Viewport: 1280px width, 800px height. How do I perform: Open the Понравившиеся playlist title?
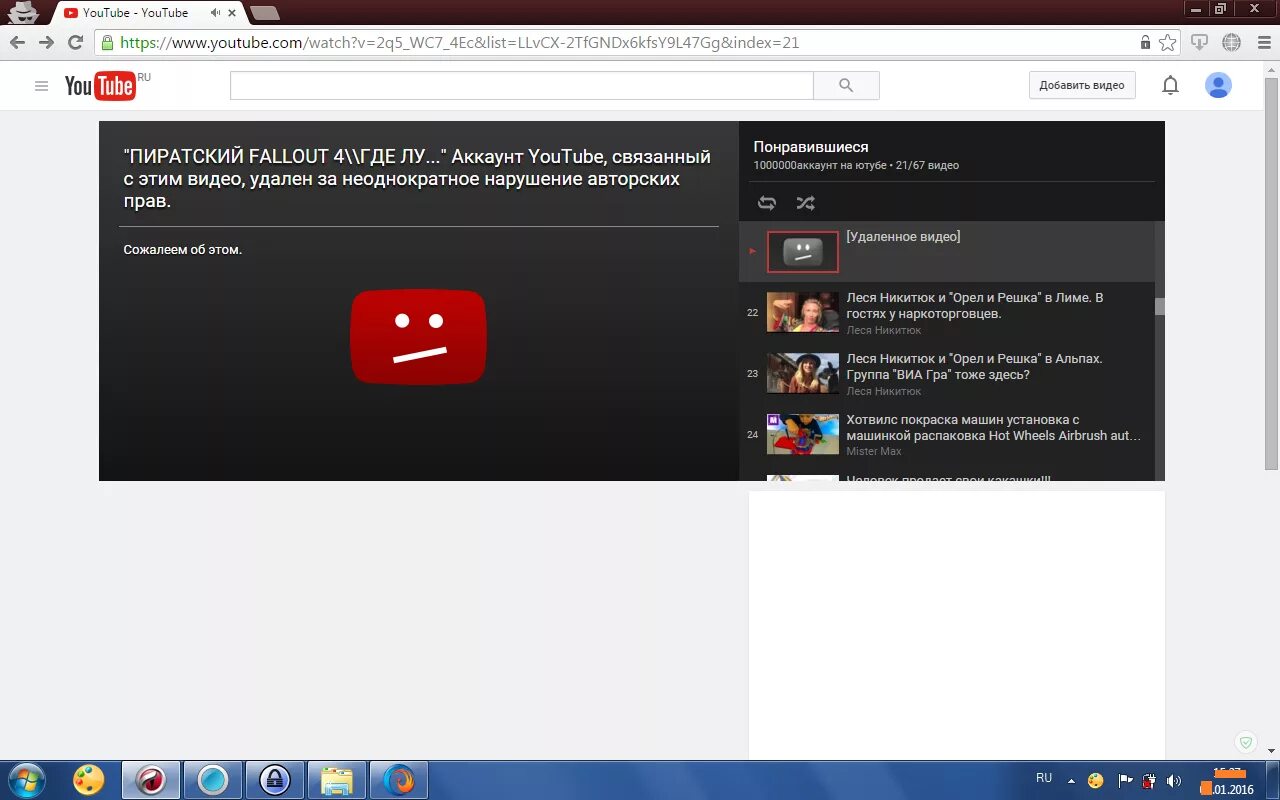coord(811,147)
